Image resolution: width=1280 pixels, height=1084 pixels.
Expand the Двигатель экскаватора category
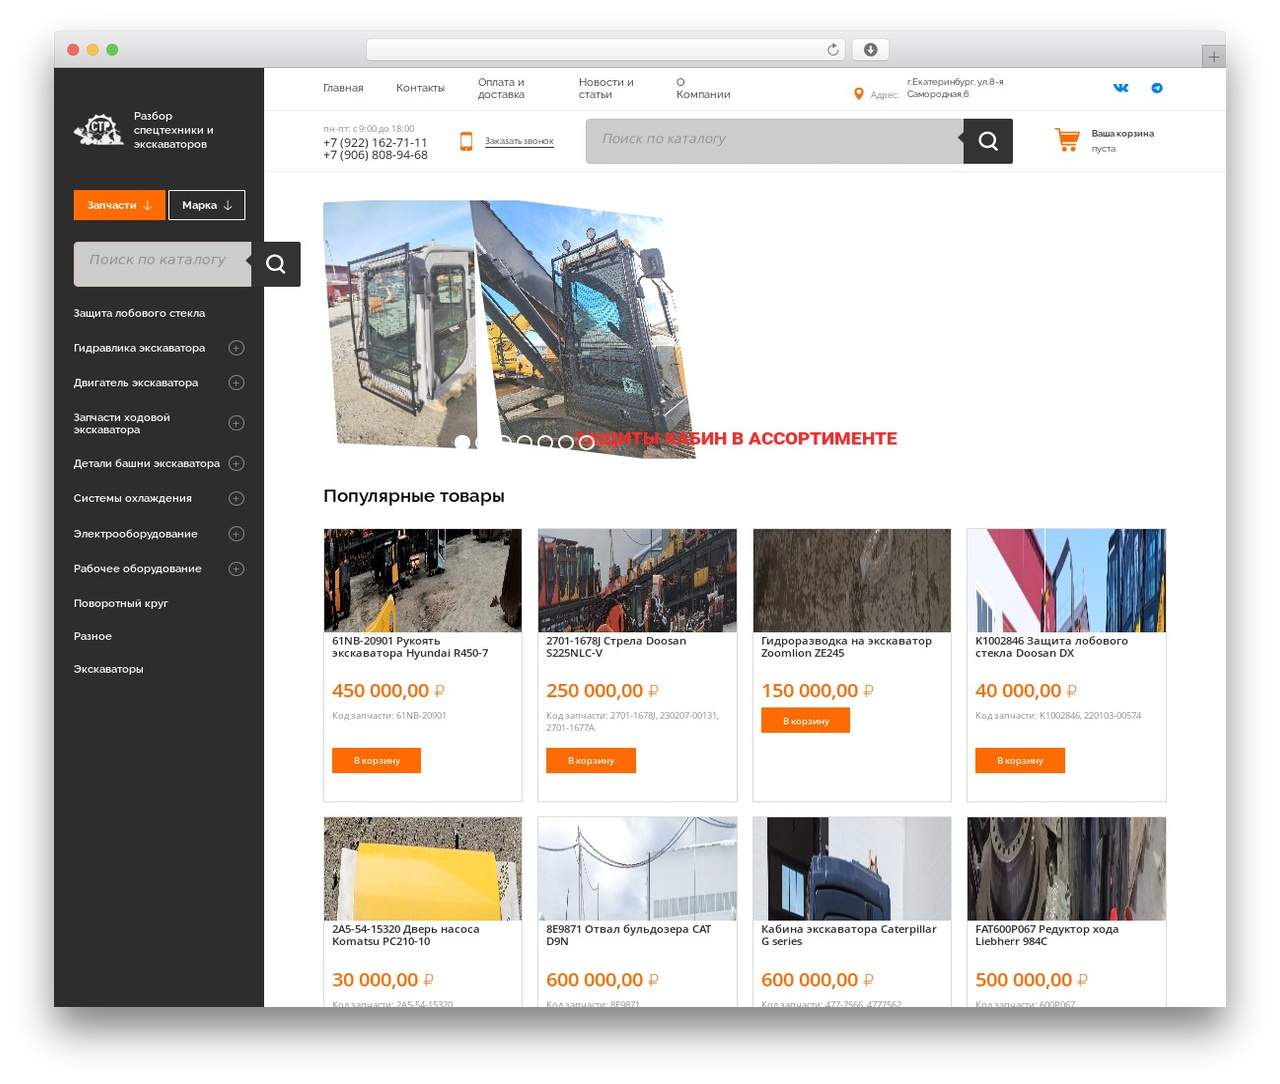coord(236,383)
